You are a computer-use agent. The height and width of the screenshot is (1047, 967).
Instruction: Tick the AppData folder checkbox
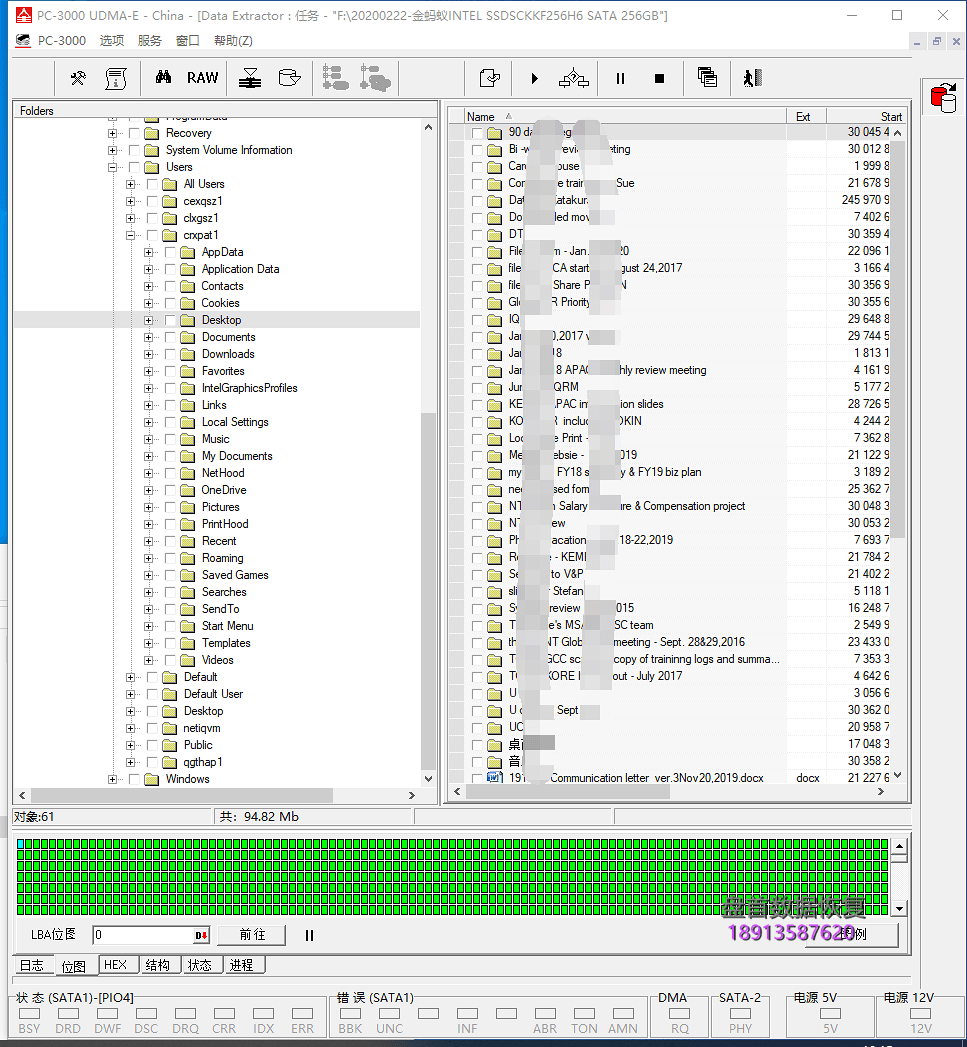click(x=170, y=252)
